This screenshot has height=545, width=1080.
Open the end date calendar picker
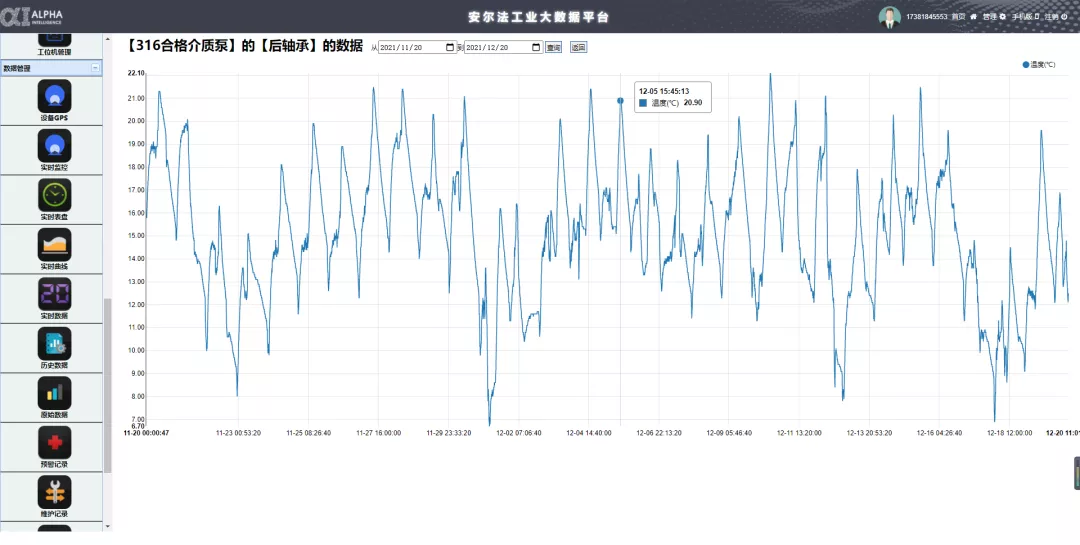tap(536, 47)
